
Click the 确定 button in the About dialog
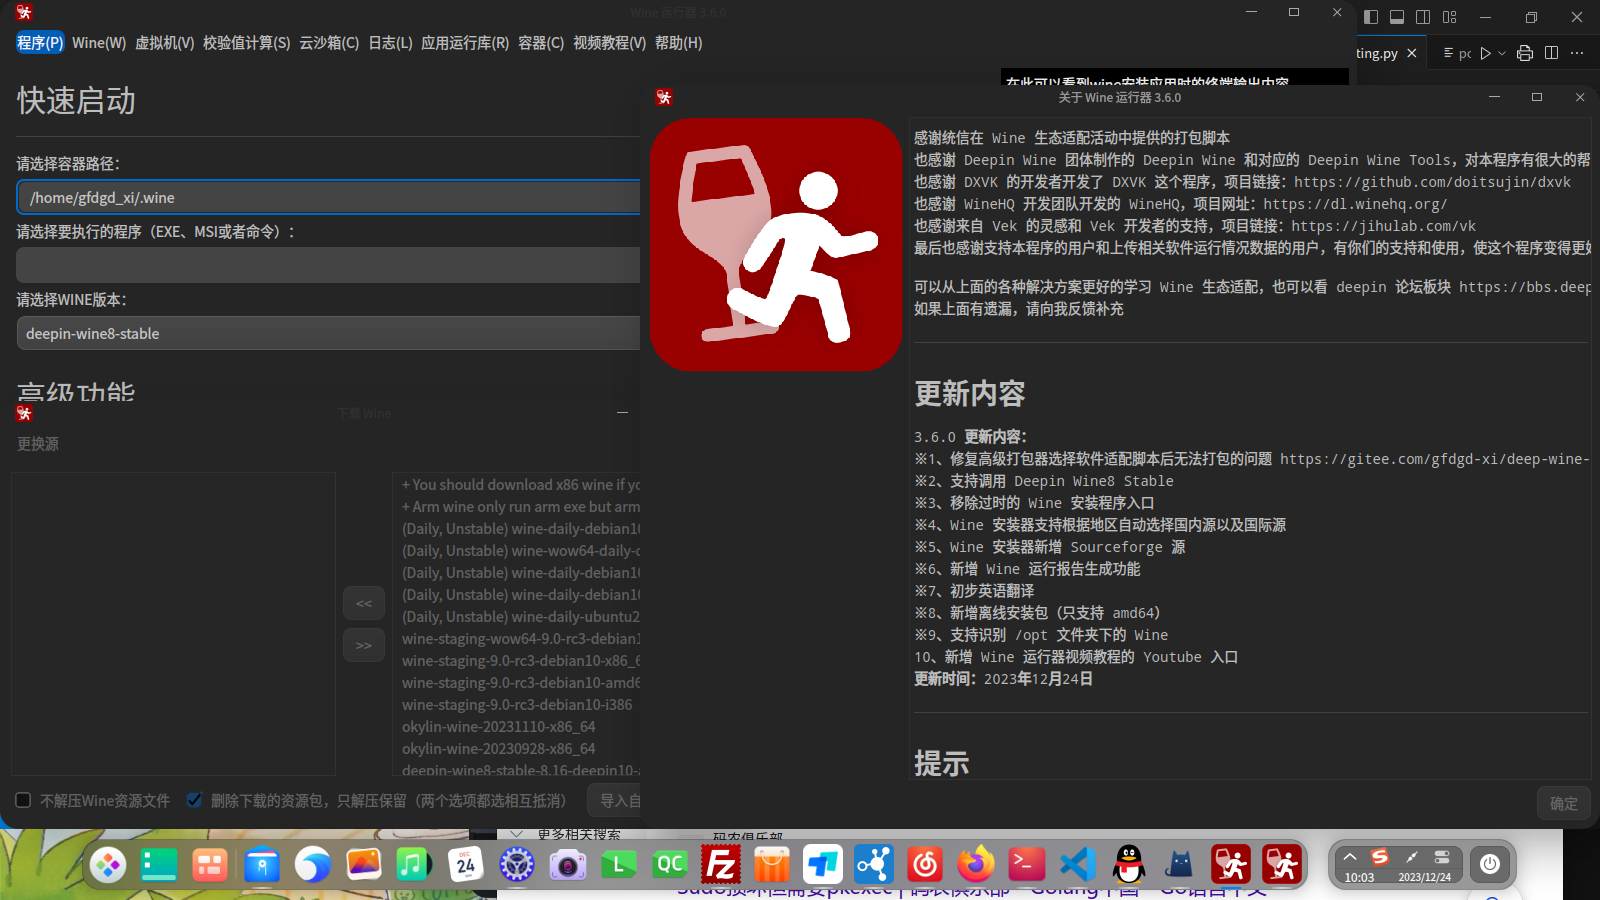(1563, 803)
